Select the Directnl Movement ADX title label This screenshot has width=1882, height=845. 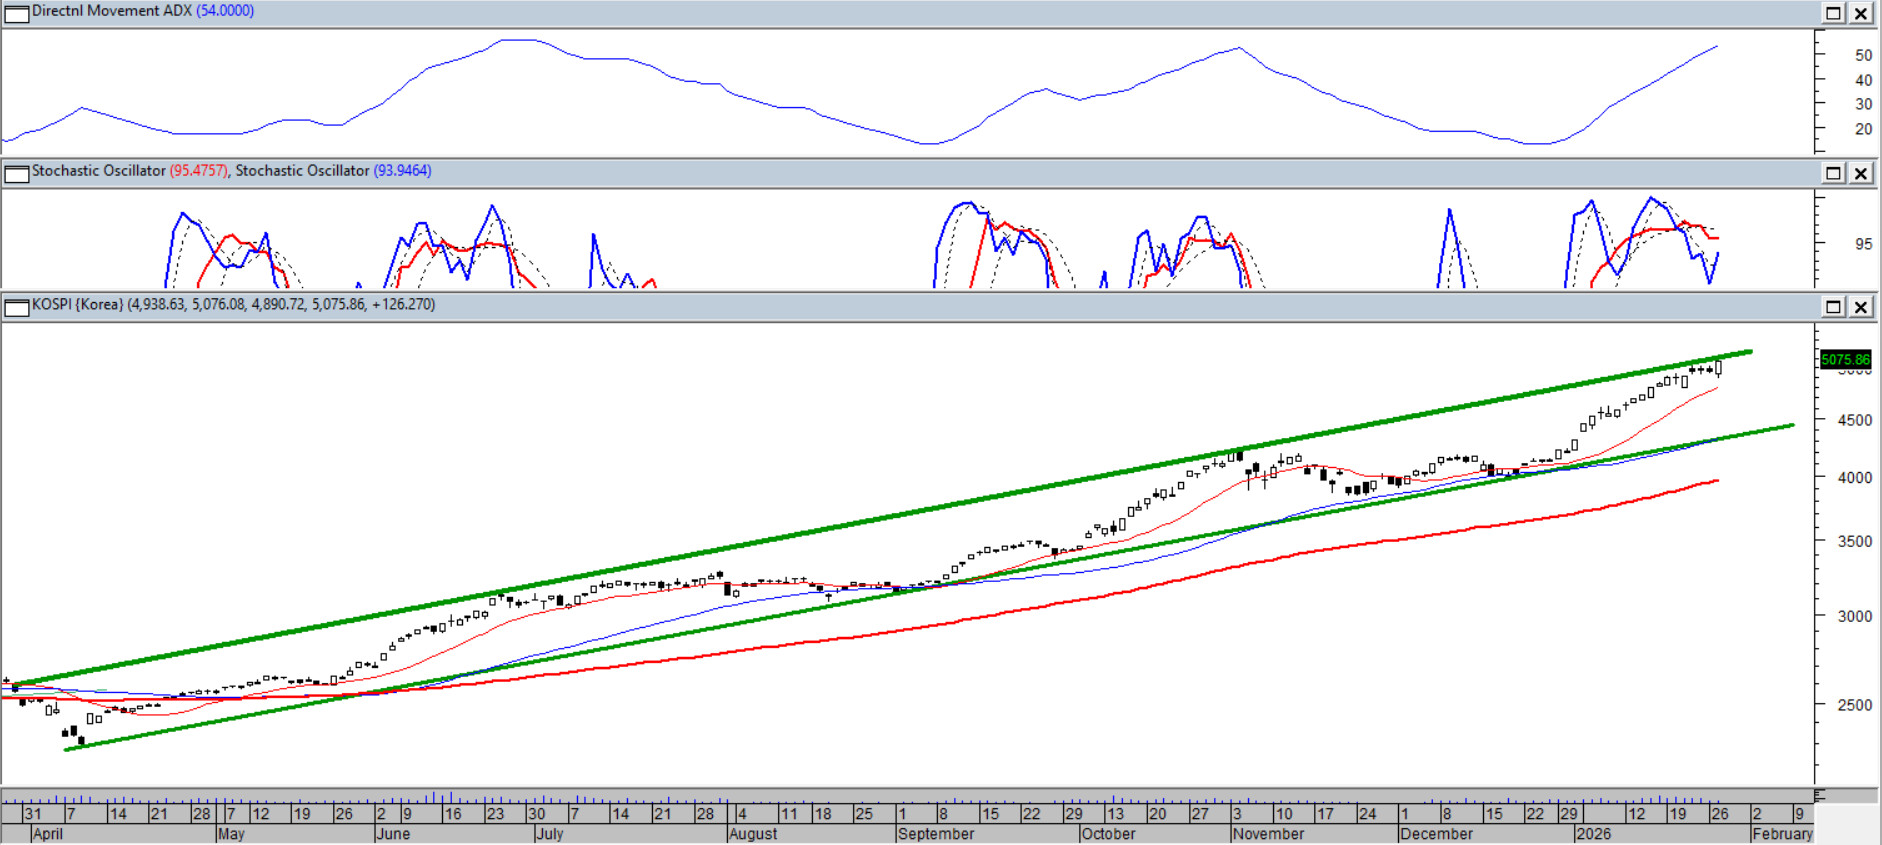pyautogui.click(x=111, y=11)
